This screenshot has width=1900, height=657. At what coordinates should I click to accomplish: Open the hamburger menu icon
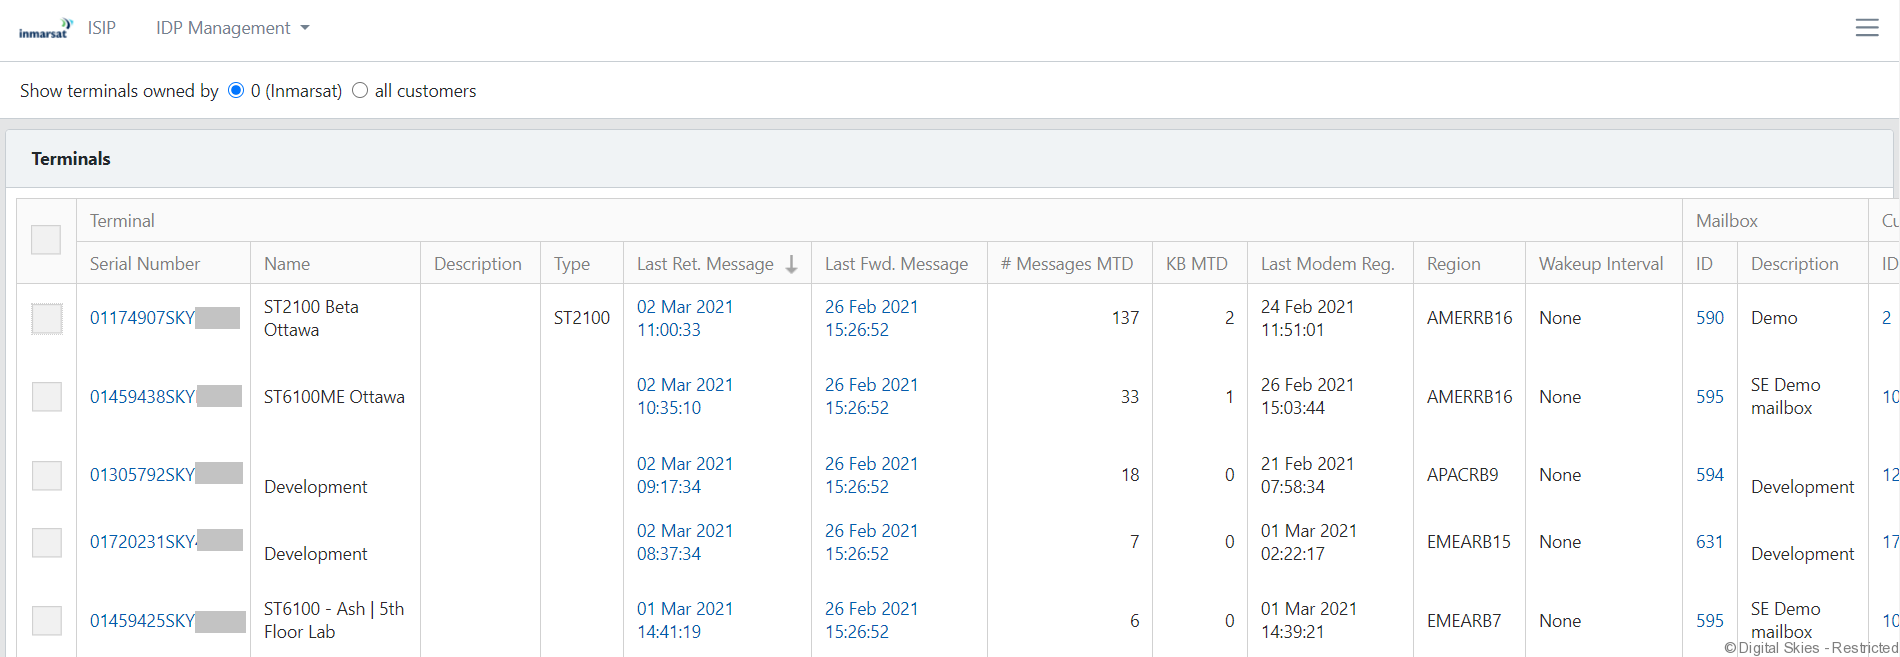coord(1866,28)
